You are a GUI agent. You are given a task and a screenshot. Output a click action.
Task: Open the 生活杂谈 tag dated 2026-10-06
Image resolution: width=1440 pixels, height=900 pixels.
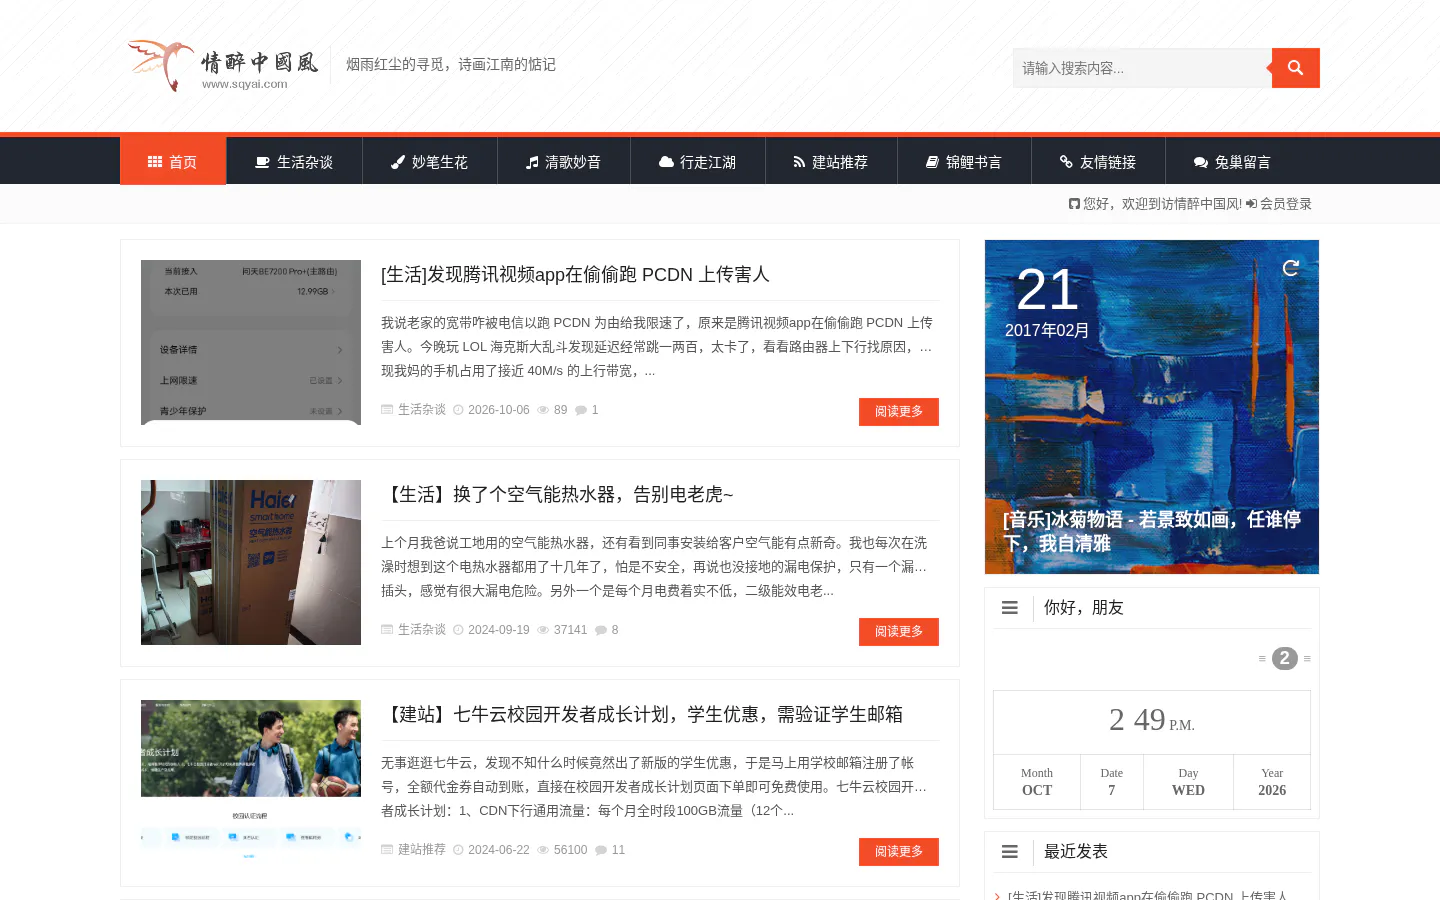coord(422,410)
